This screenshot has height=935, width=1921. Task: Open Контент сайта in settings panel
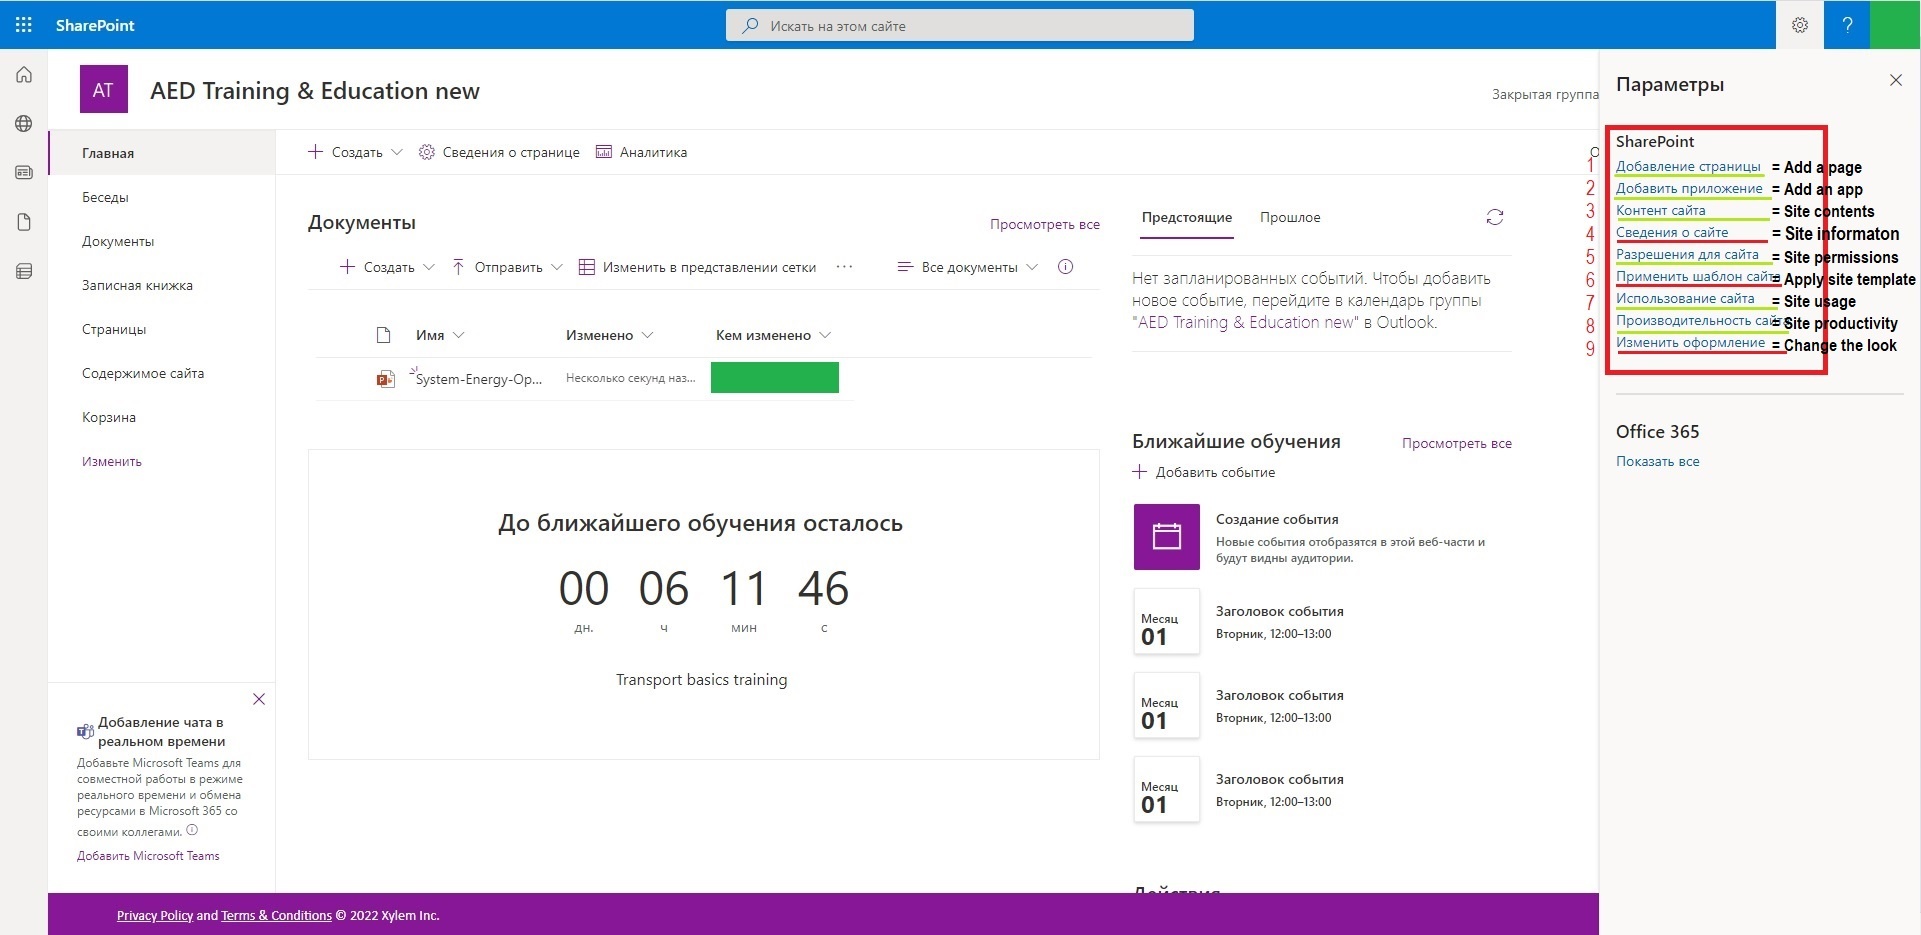[x=1661, y=210]
